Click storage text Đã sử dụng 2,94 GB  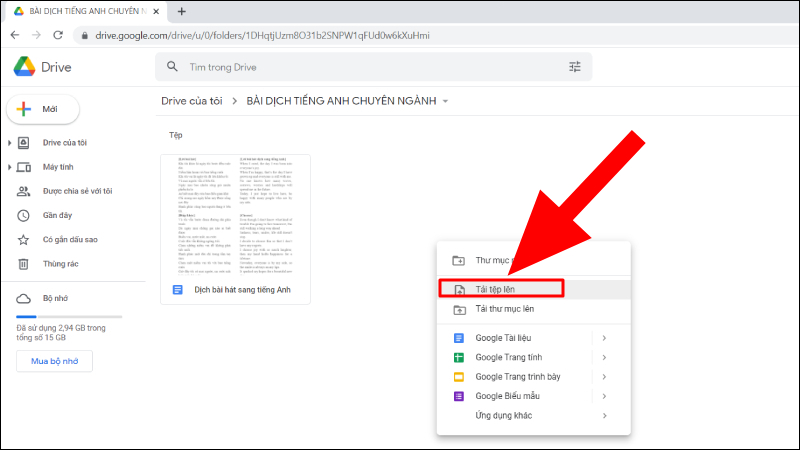pos(61,333)
